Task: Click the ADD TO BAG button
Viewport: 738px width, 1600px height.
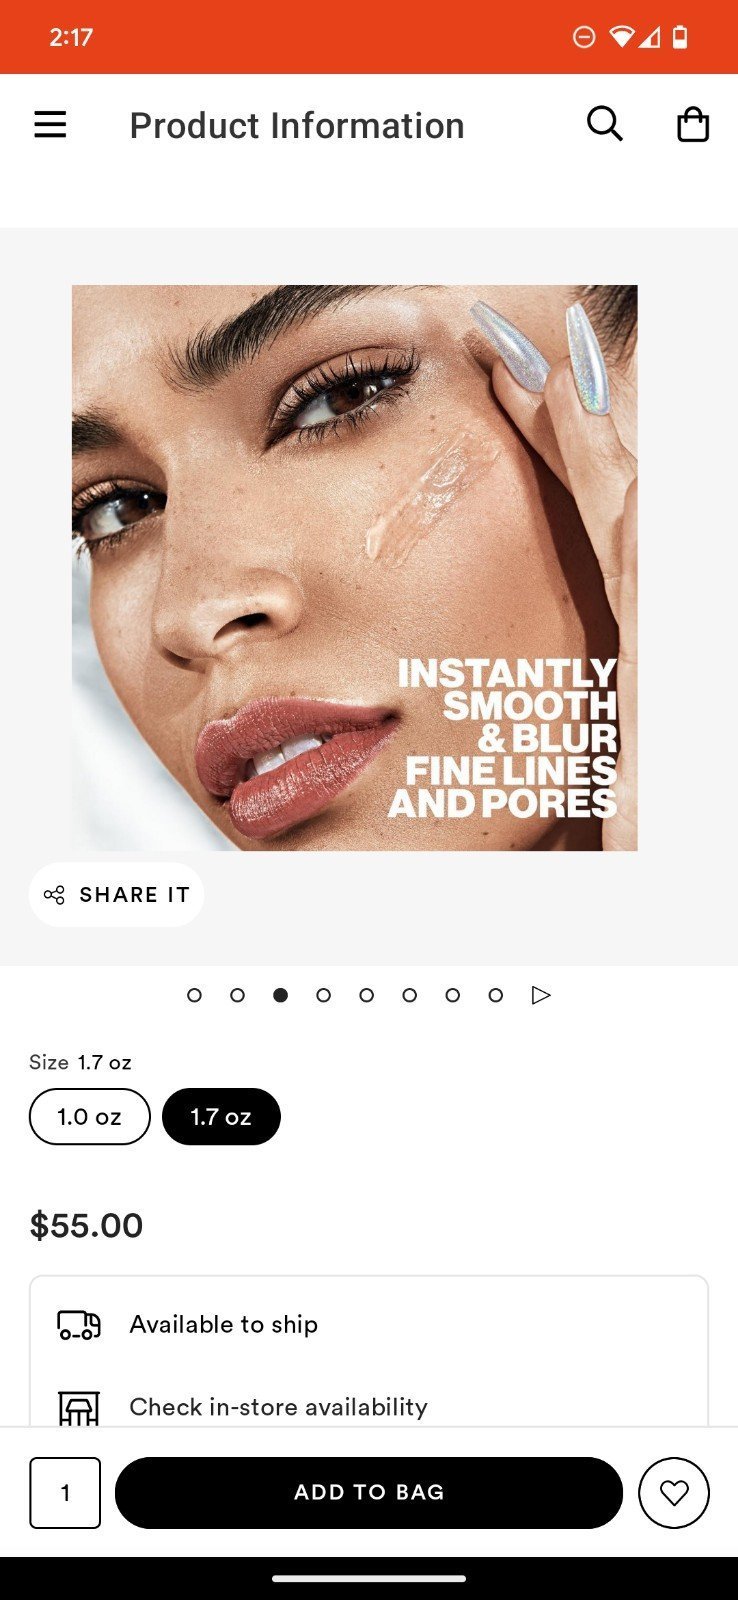Action: pyautogui.click(x=369, y=1493)
